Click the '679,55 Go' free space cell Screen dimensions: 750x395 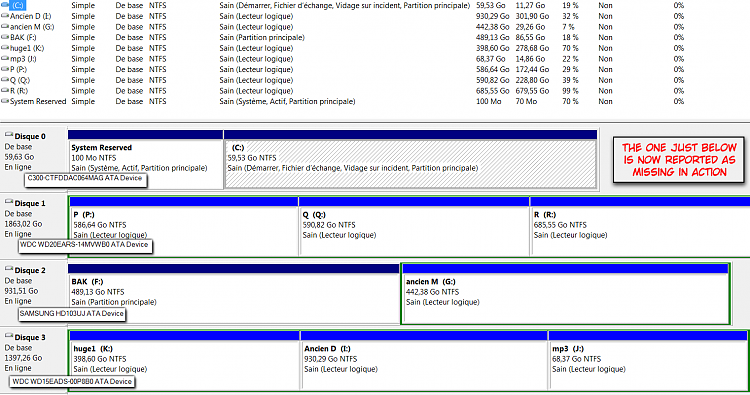[x=532, y=91]
